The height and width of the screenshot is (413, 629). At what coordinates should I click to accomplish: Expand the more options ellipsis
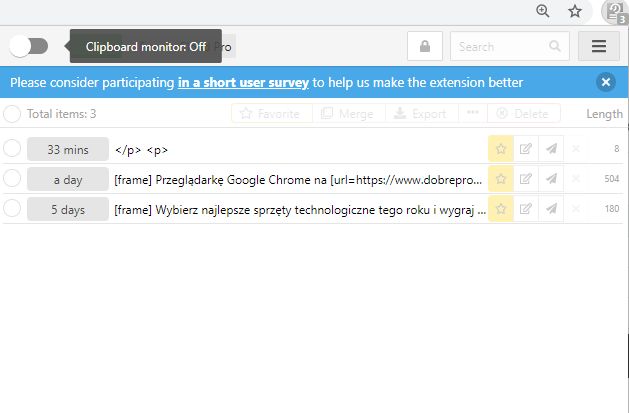coord(473,114)
